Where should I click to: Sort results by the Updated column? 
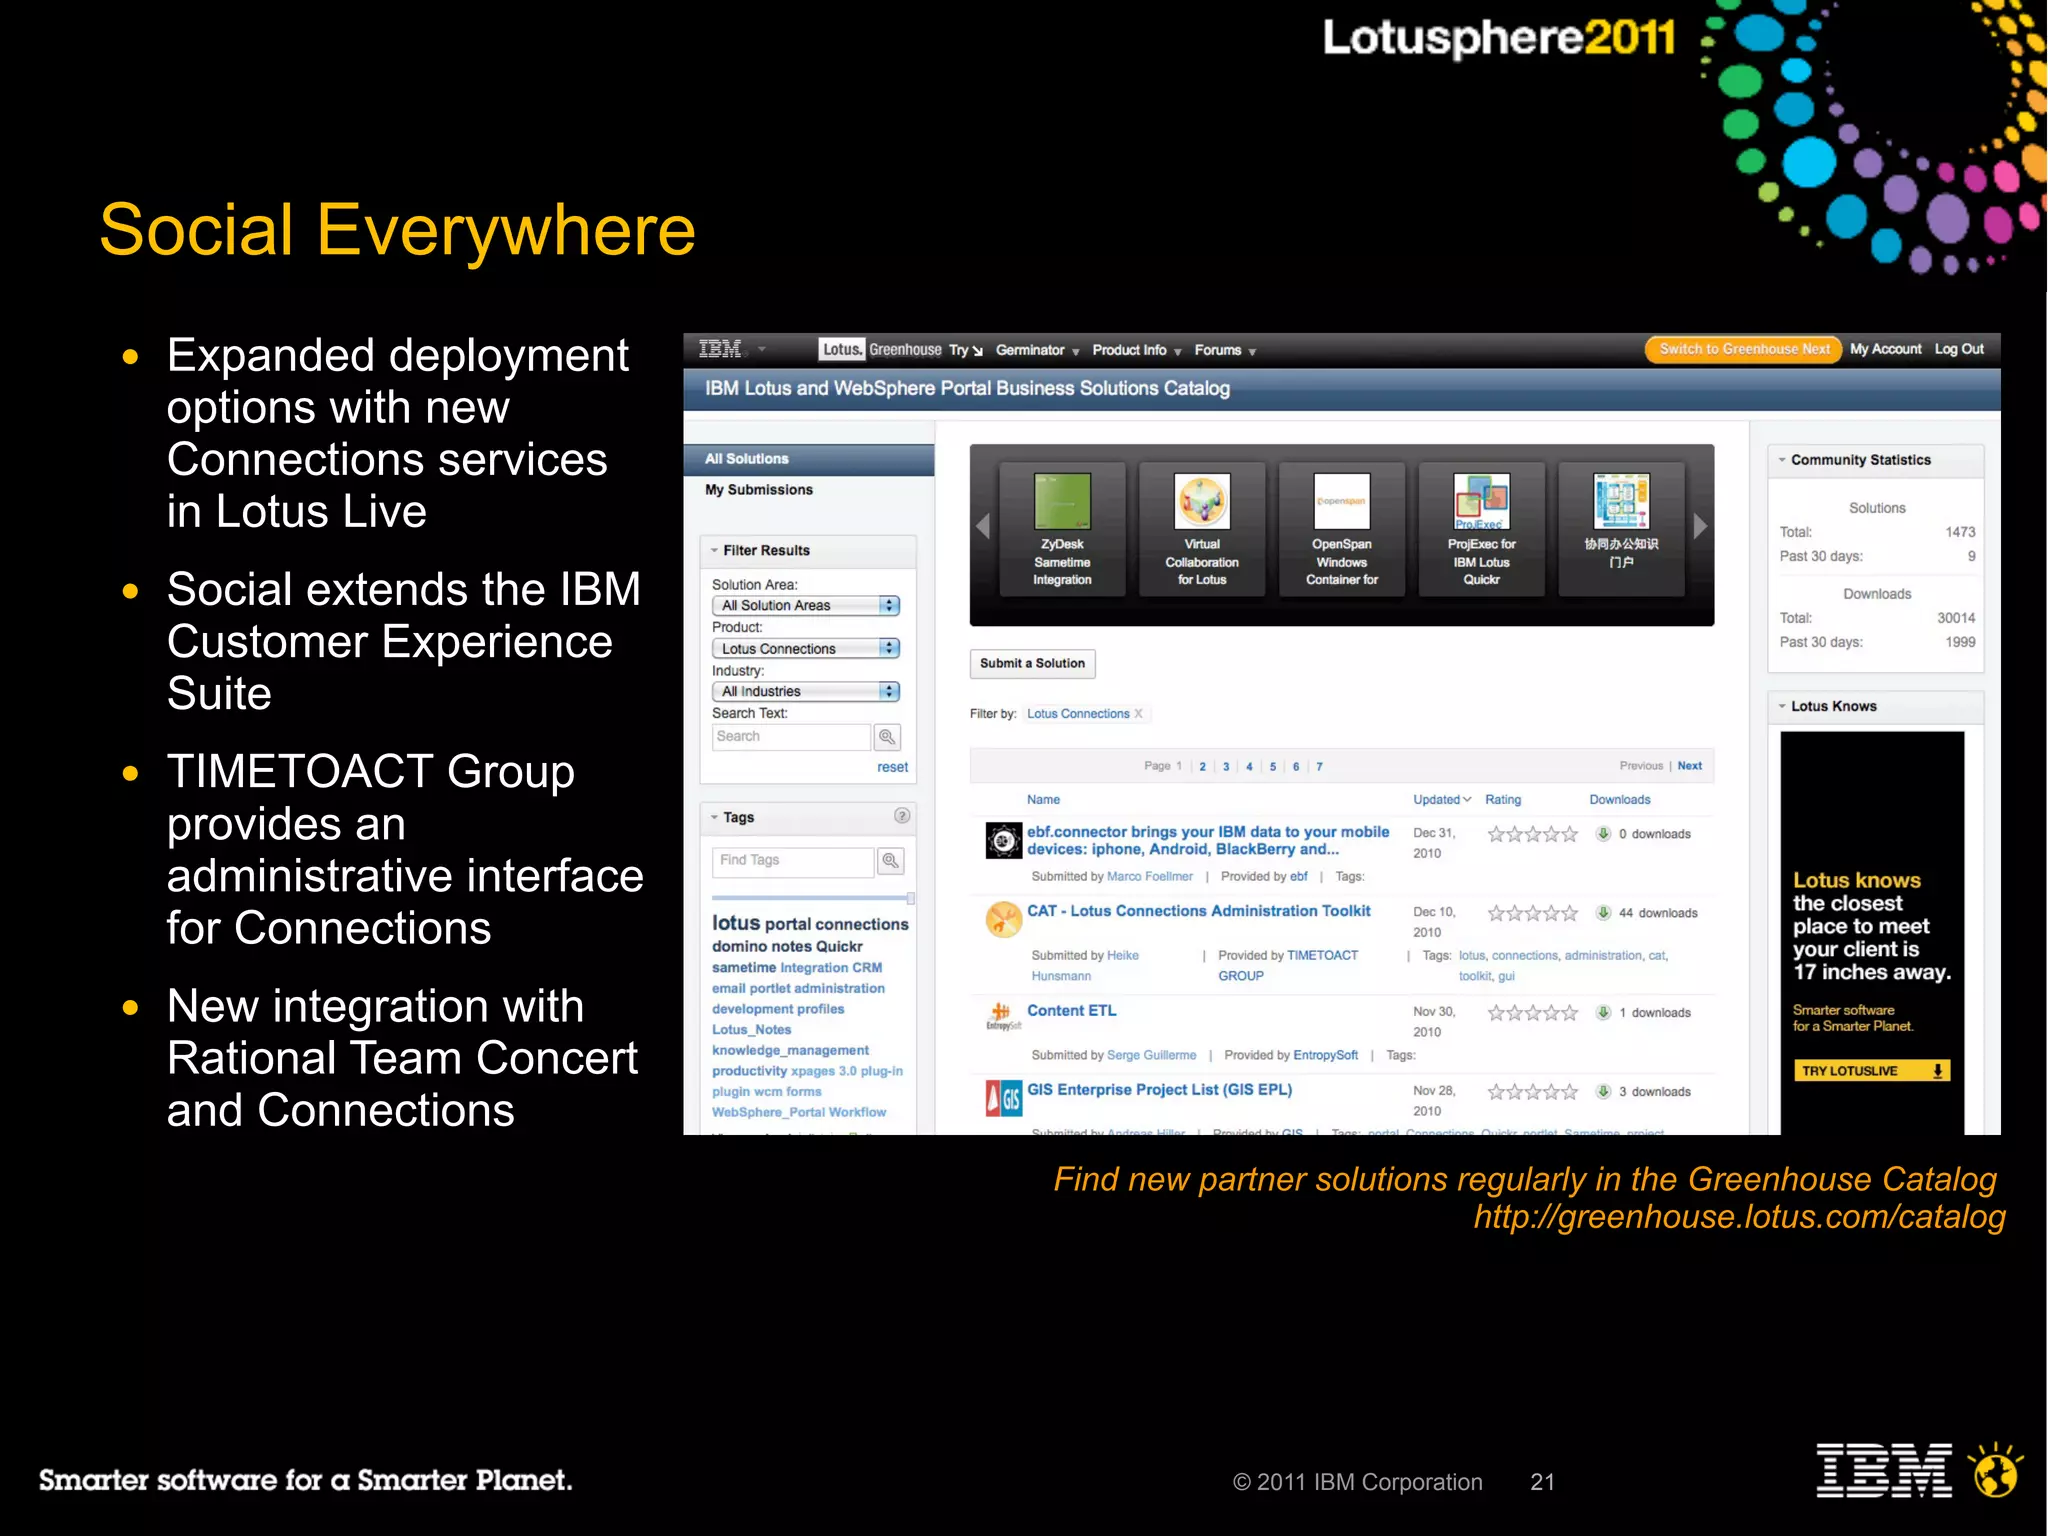(1442, 800)
